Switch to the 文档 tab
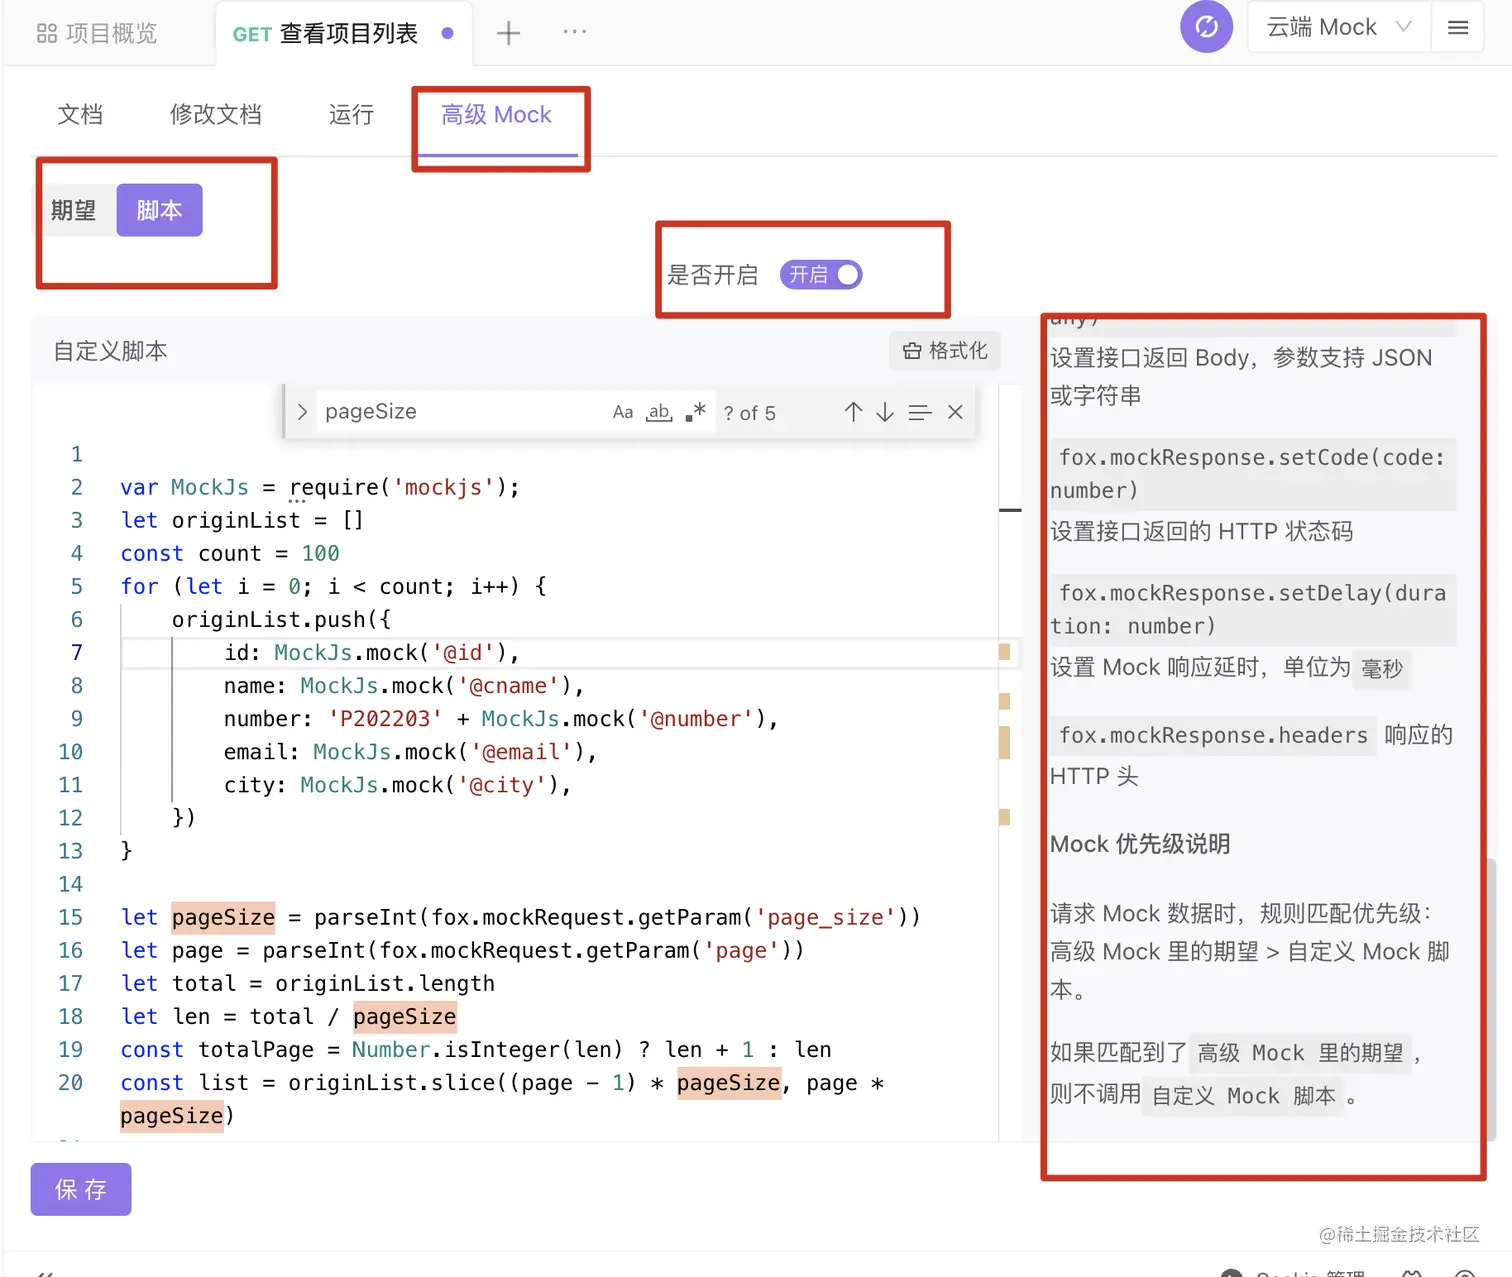Screen dimensions: 1512x1277 point(80,115)
